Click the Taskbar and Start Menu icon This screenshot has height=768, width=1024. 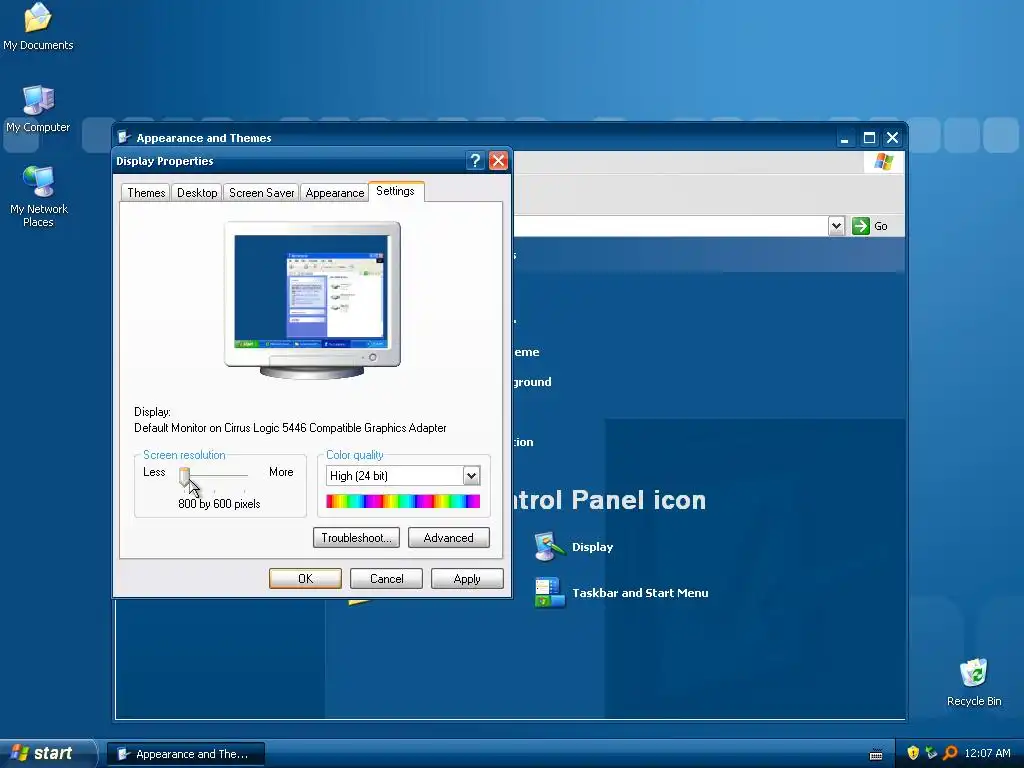click(x=549, y=592)
